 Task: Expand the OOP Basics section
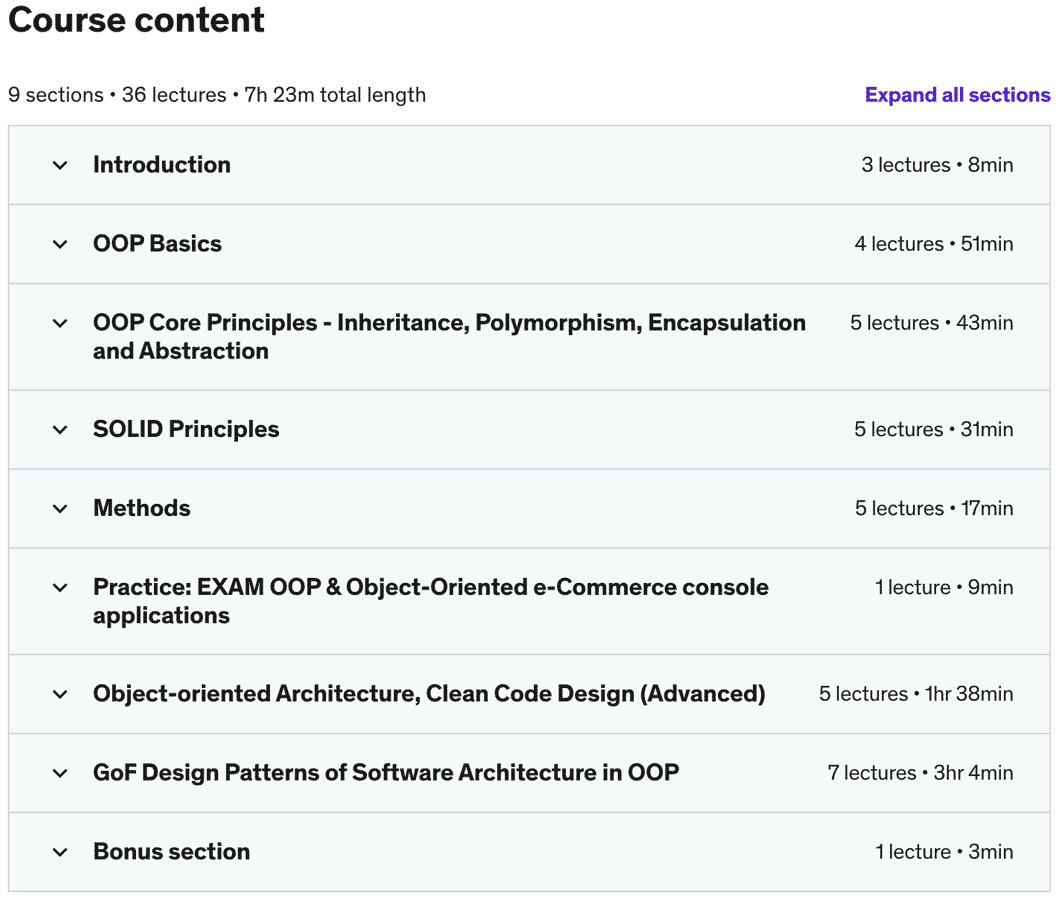coord(157,244)
